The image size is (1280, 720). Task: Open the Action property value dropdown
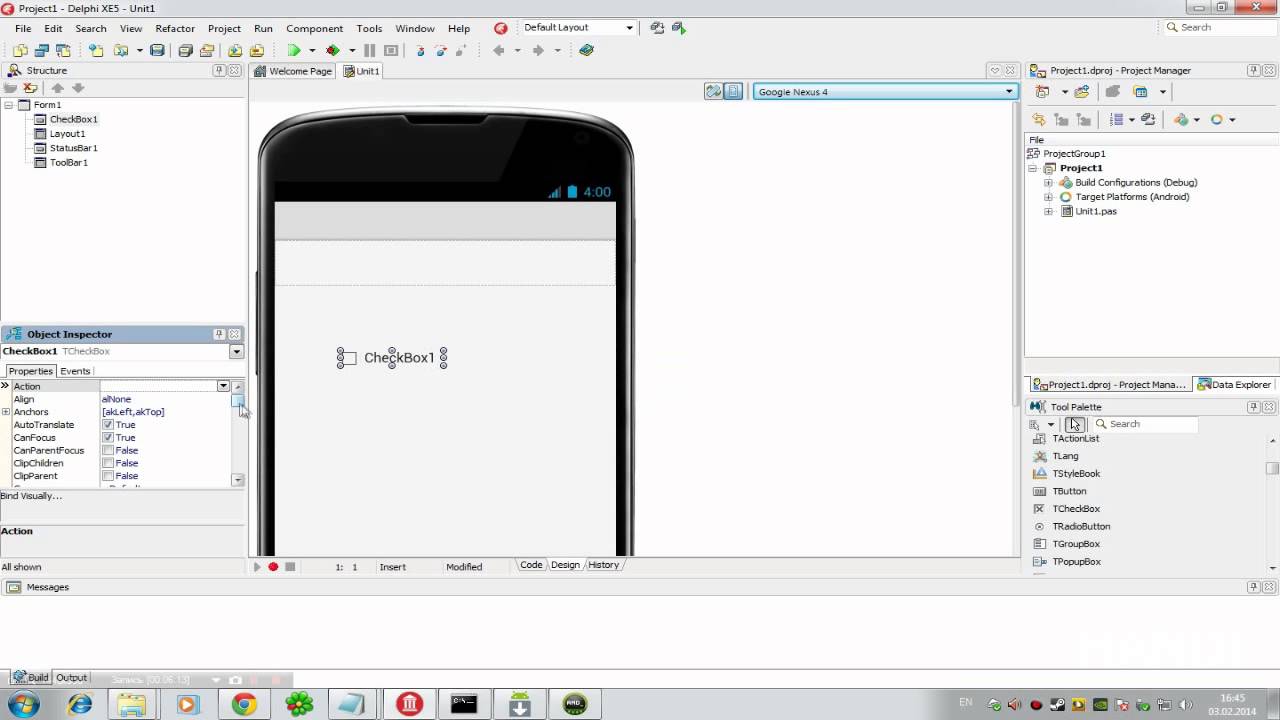(223, 386)
